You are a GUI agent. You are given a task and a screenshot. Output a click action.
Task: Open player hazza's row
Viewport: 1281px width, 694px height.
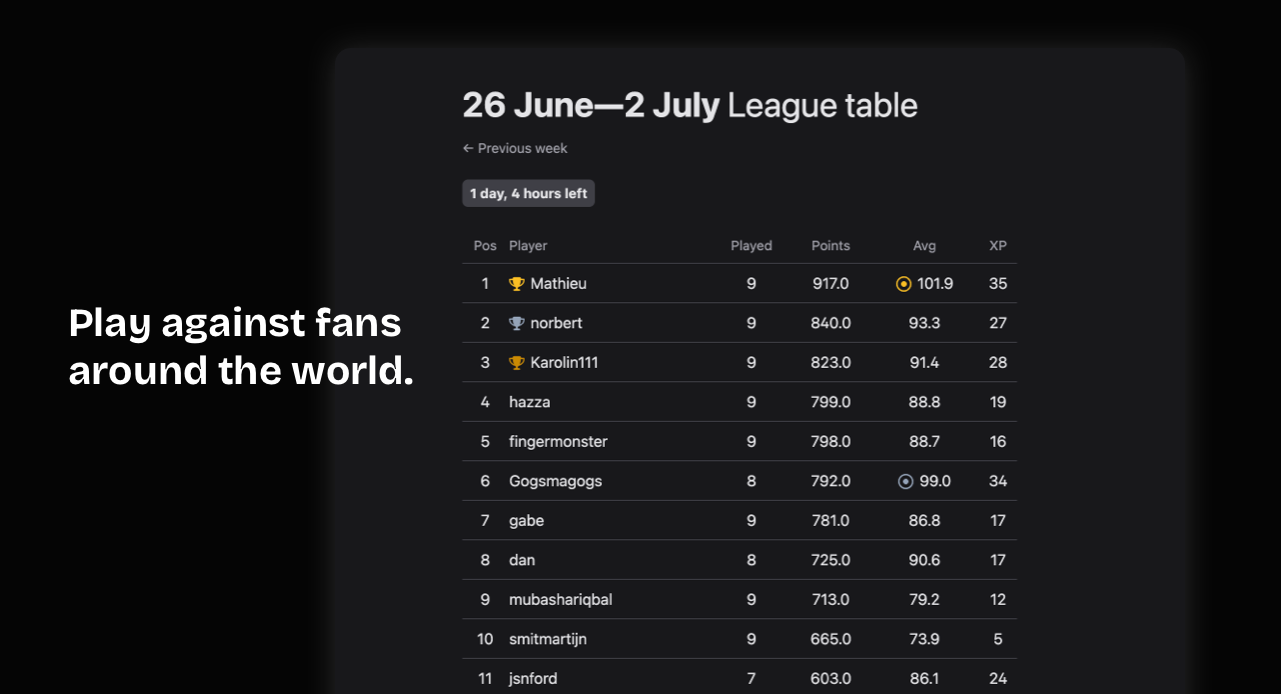[x=739, y=402]
